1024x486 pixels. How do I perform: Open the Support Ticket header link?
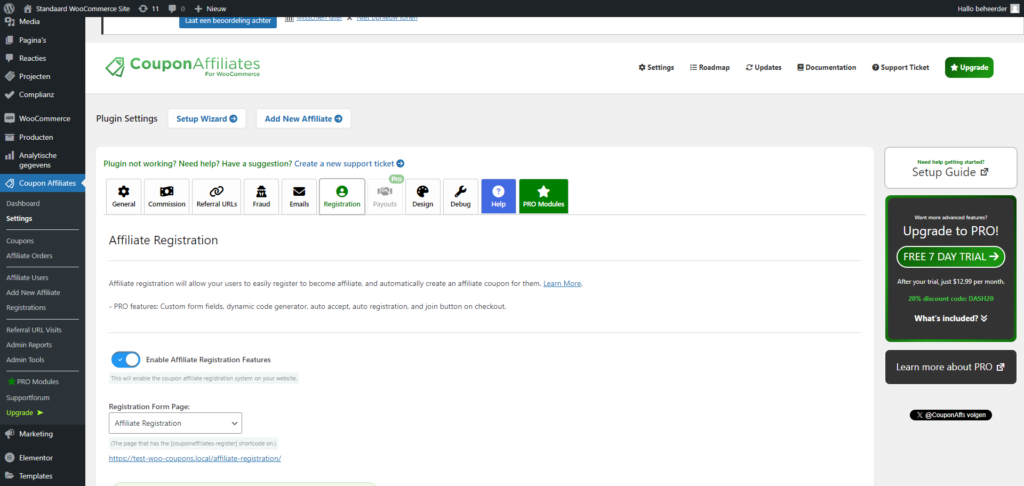tap(900, 67)
